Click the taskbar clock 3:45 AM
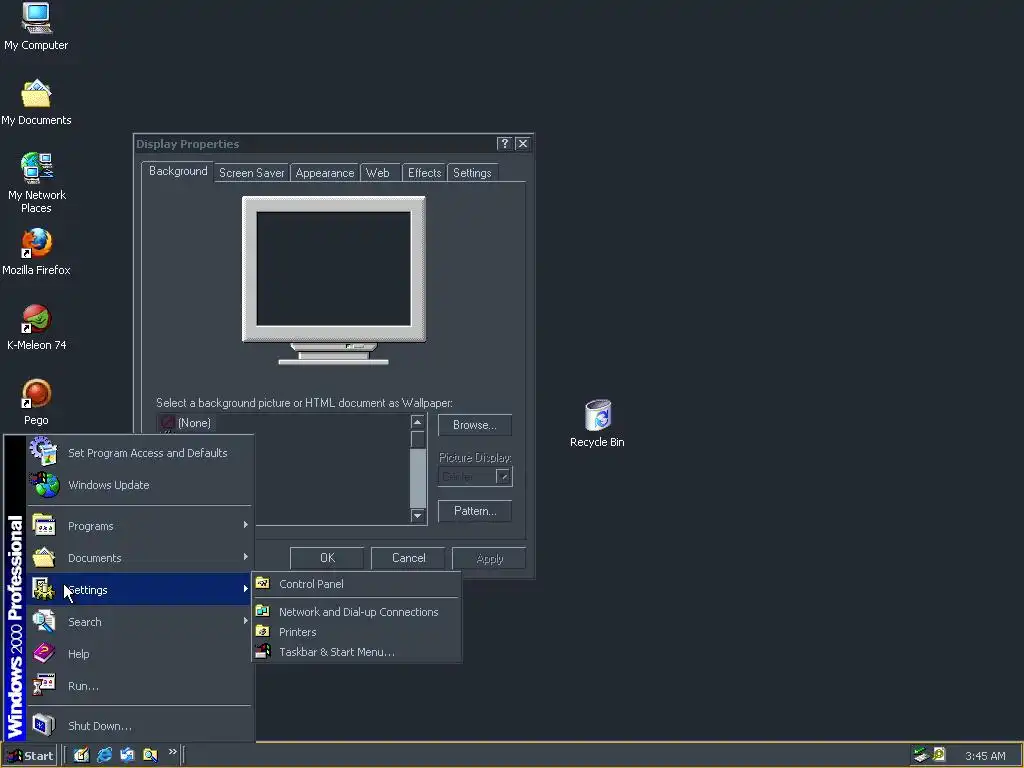Viewport: 1024px width, 768px height. (x=985, y=756)
